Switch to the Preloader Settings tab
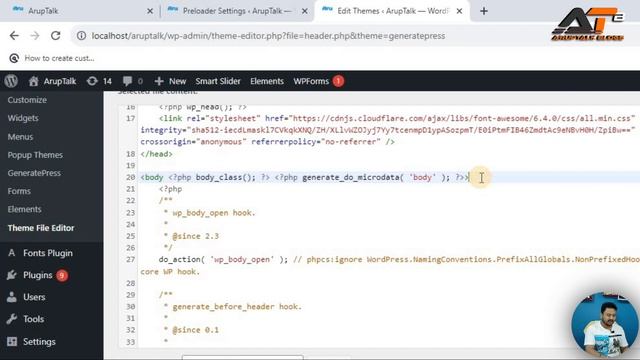The width and height of the screenshot is (640, 360). coord(237,11)
